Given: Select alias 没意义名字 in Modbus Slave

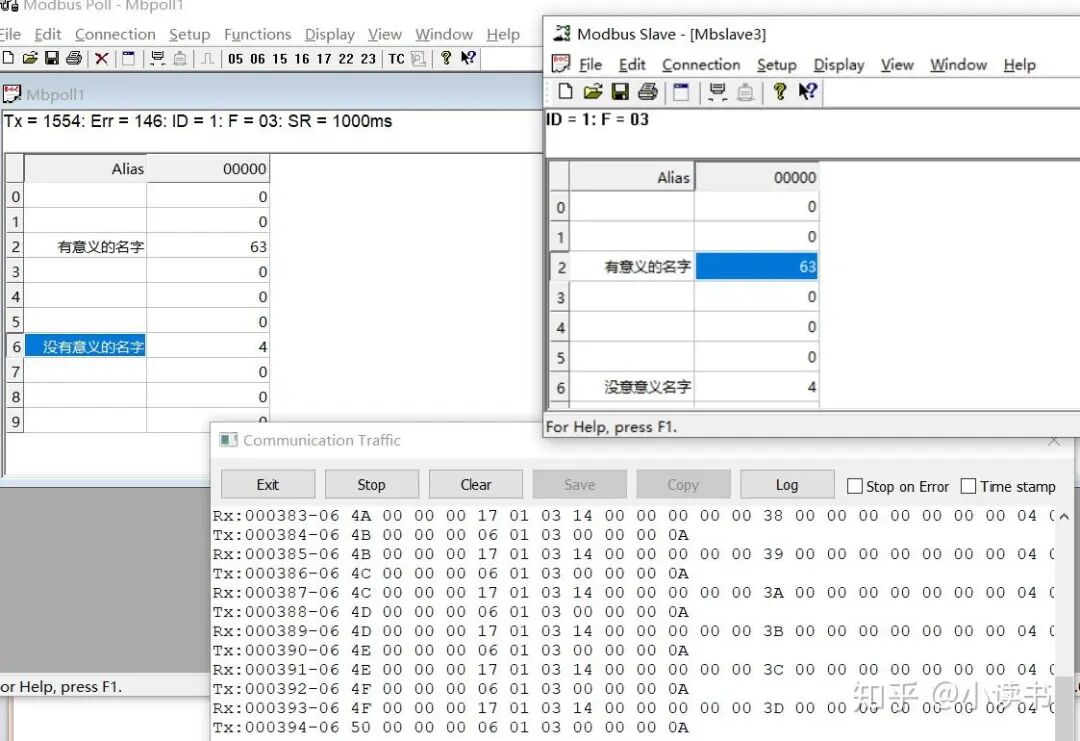Looking at the screenshot, I should point(632,387).
